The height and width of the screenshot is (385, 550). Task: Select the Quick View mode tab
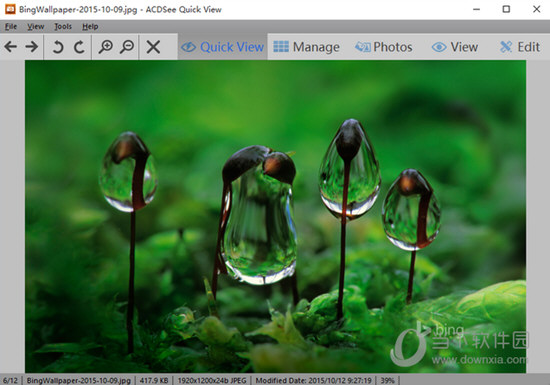[223, 47]
